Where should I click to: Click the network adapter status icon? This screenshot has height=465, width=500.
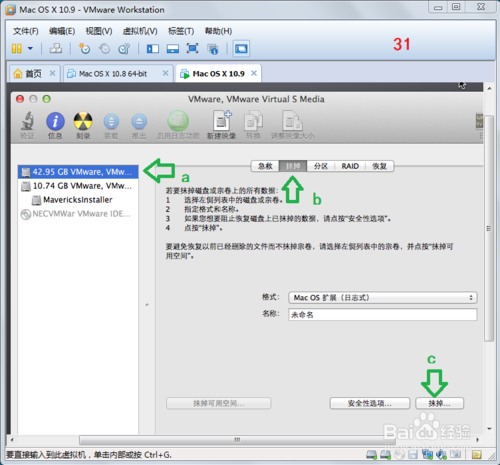[427, 454]
